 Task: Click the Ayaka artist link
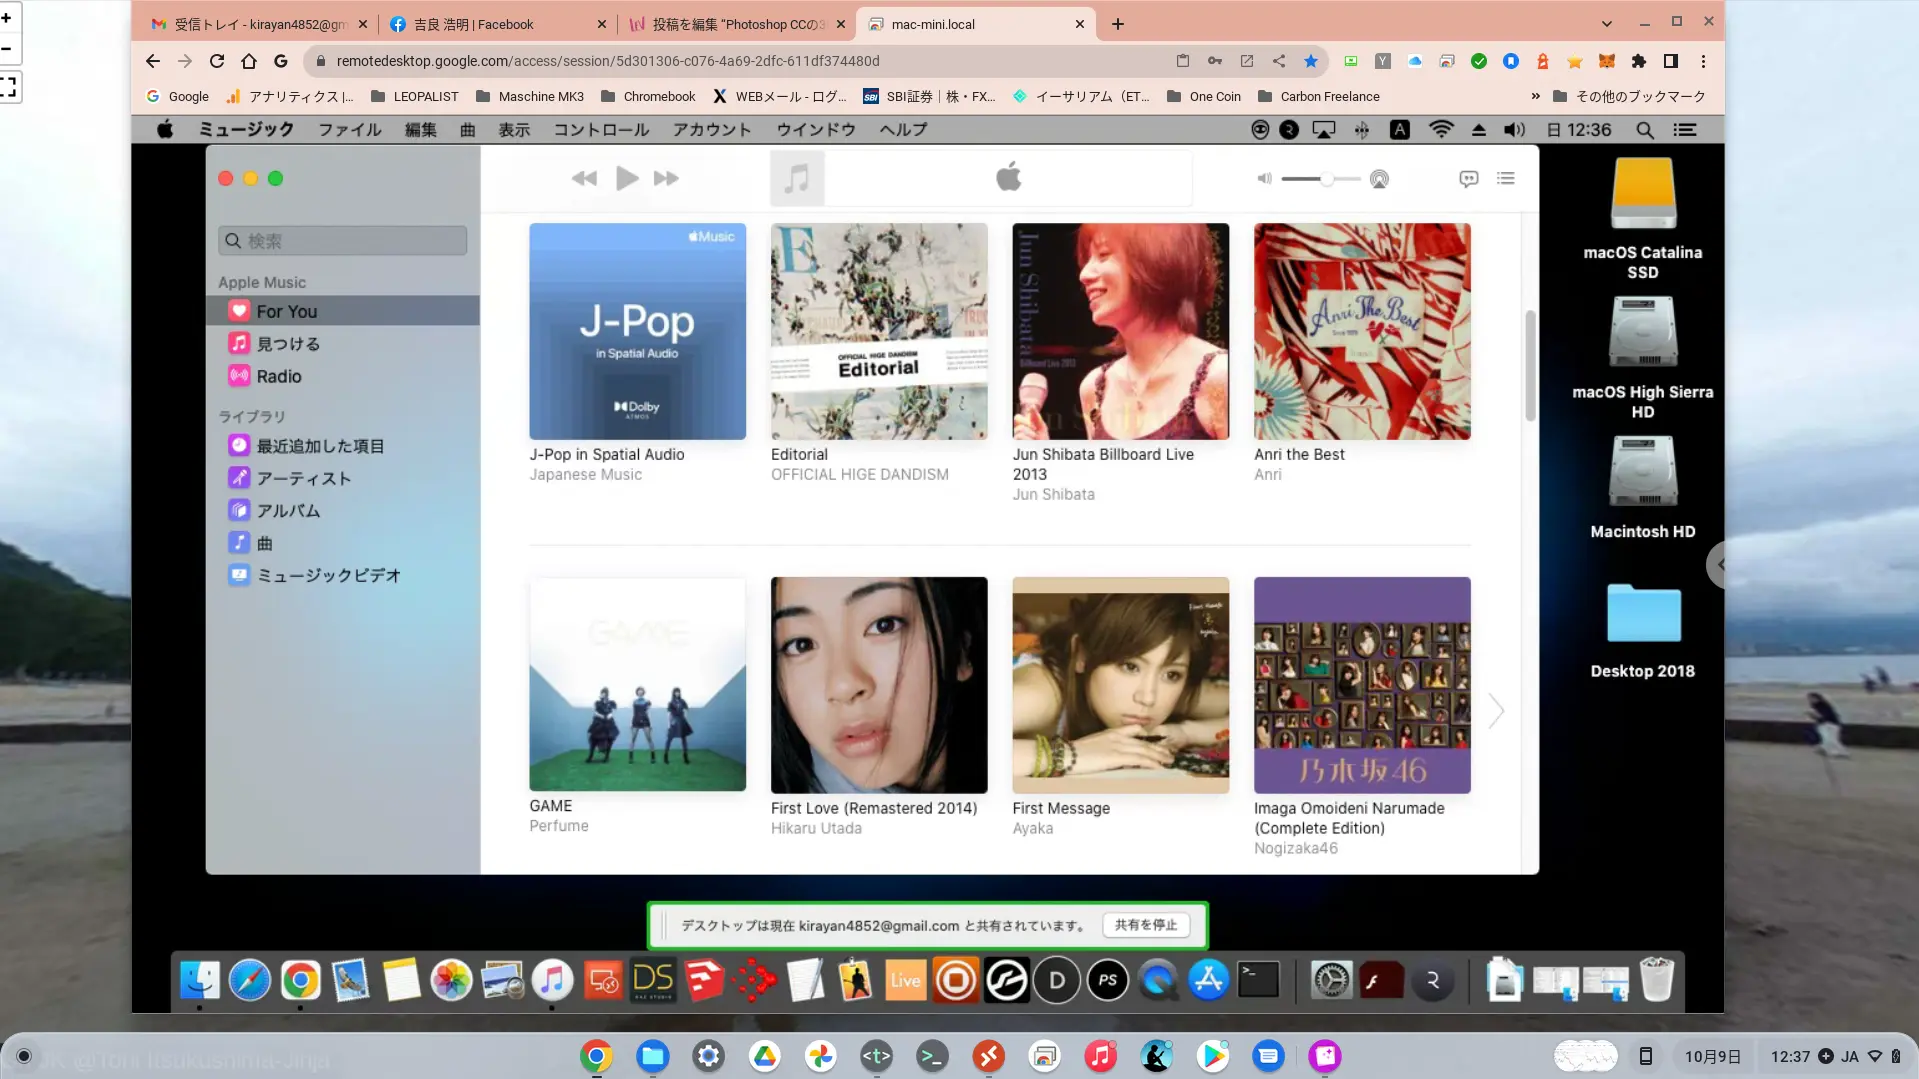pyautogui.click(x=1033, y=829)
